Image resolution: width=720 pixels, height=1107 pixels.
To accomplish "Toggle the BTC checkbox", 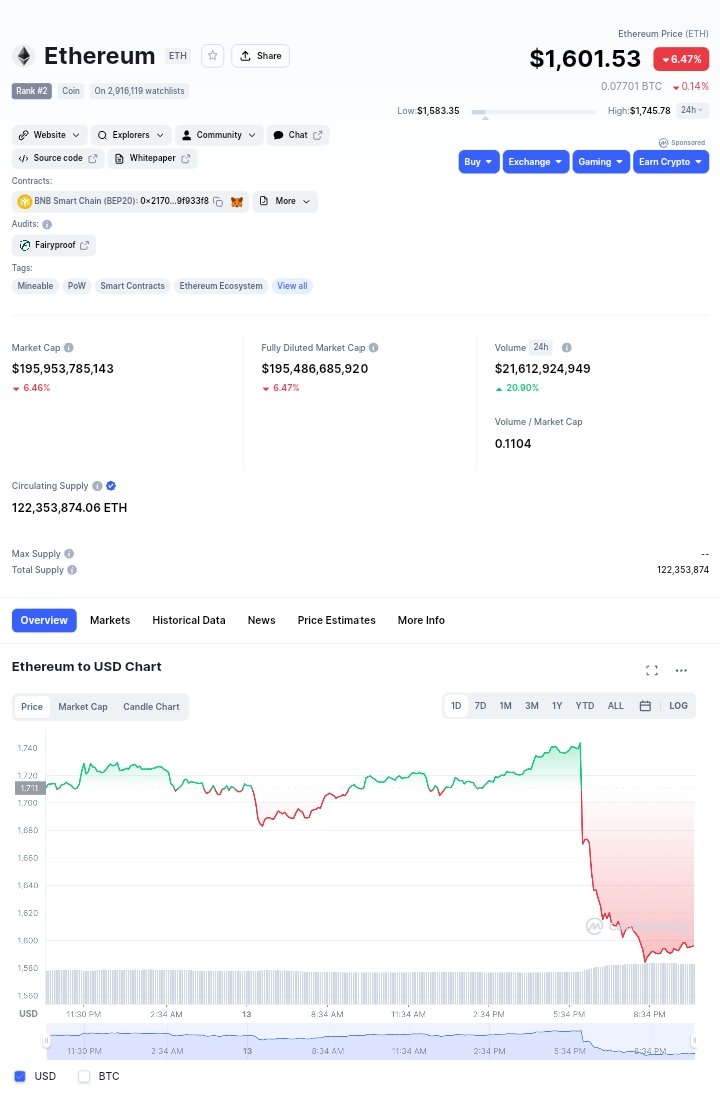I will (x=84, y=1077).
